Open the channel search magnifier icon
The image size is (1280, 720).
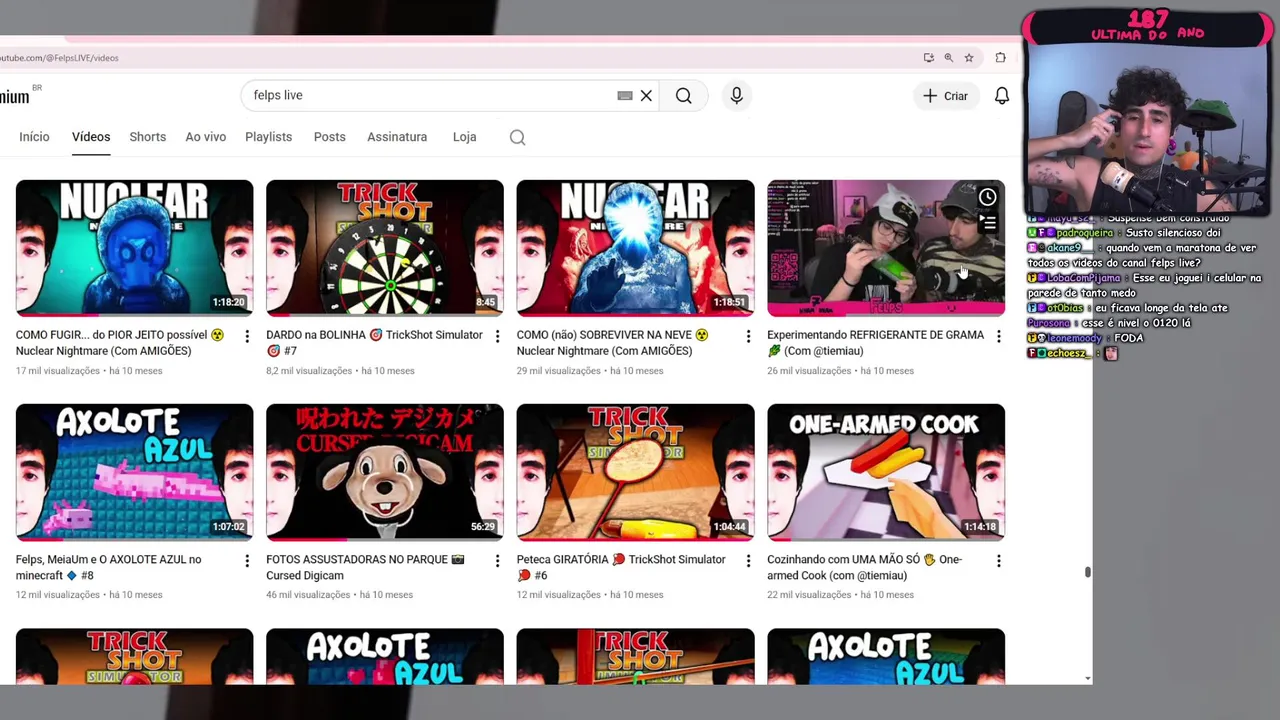pos(517,138)
